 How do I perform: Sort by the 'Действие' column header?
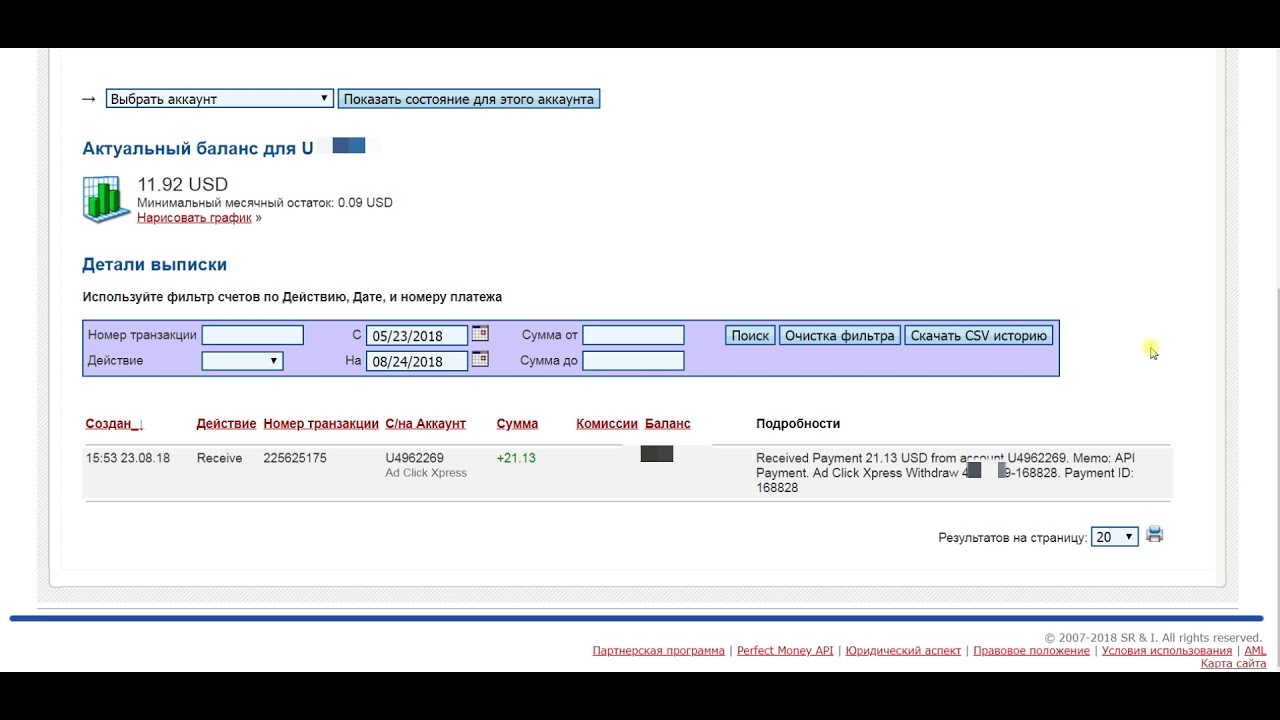click(226, 424)
